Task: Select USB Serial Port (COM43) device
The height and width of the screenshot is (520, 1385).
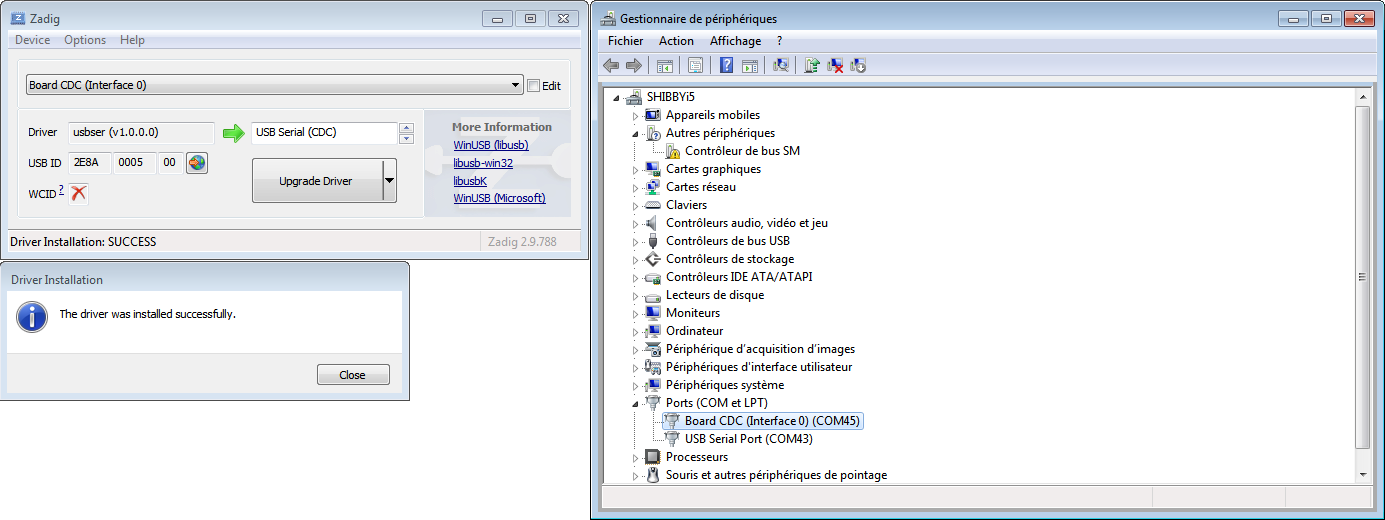Action: 748,439
